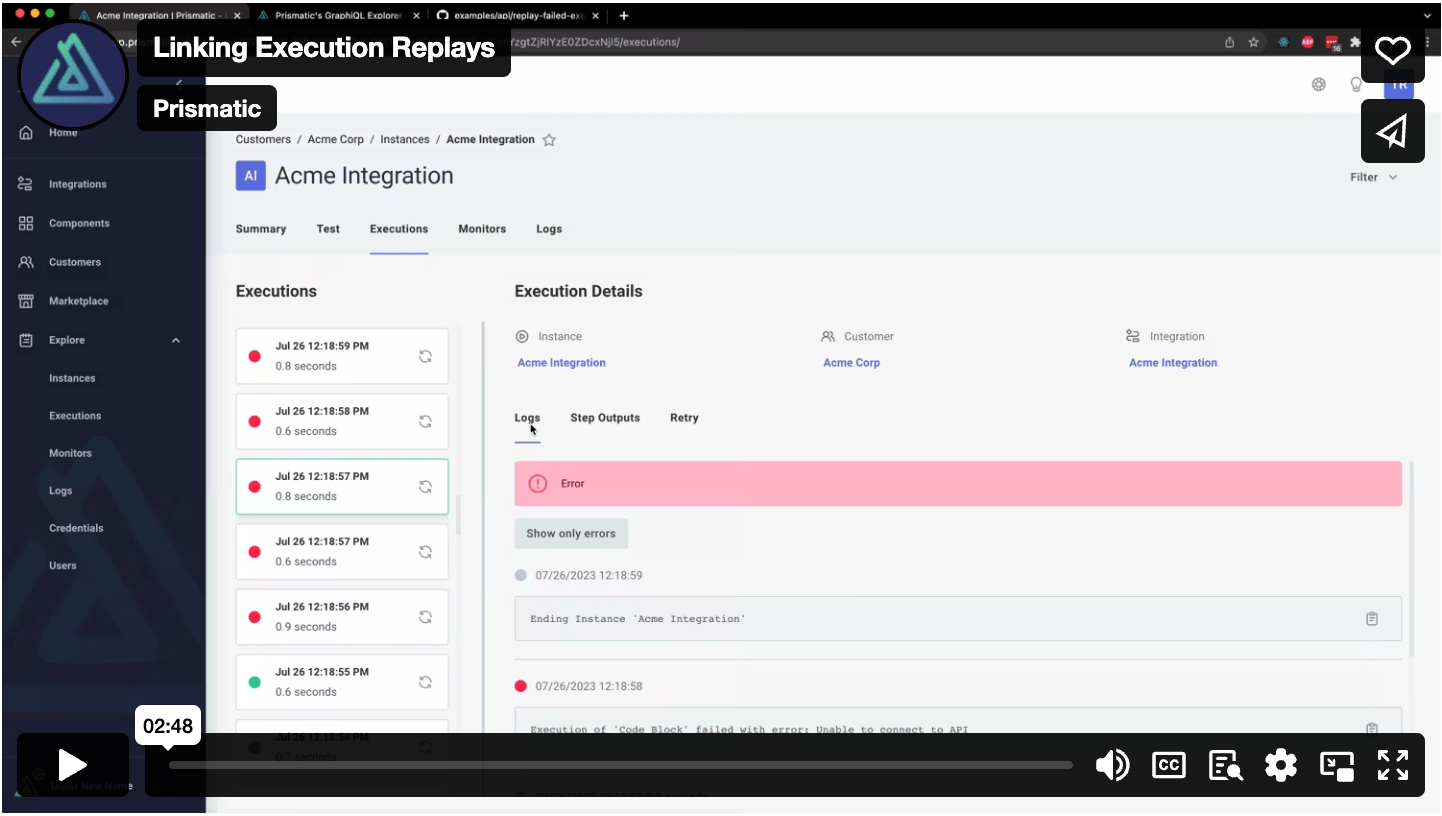
Task: Open the Retry tab
Action: point(684,418)
